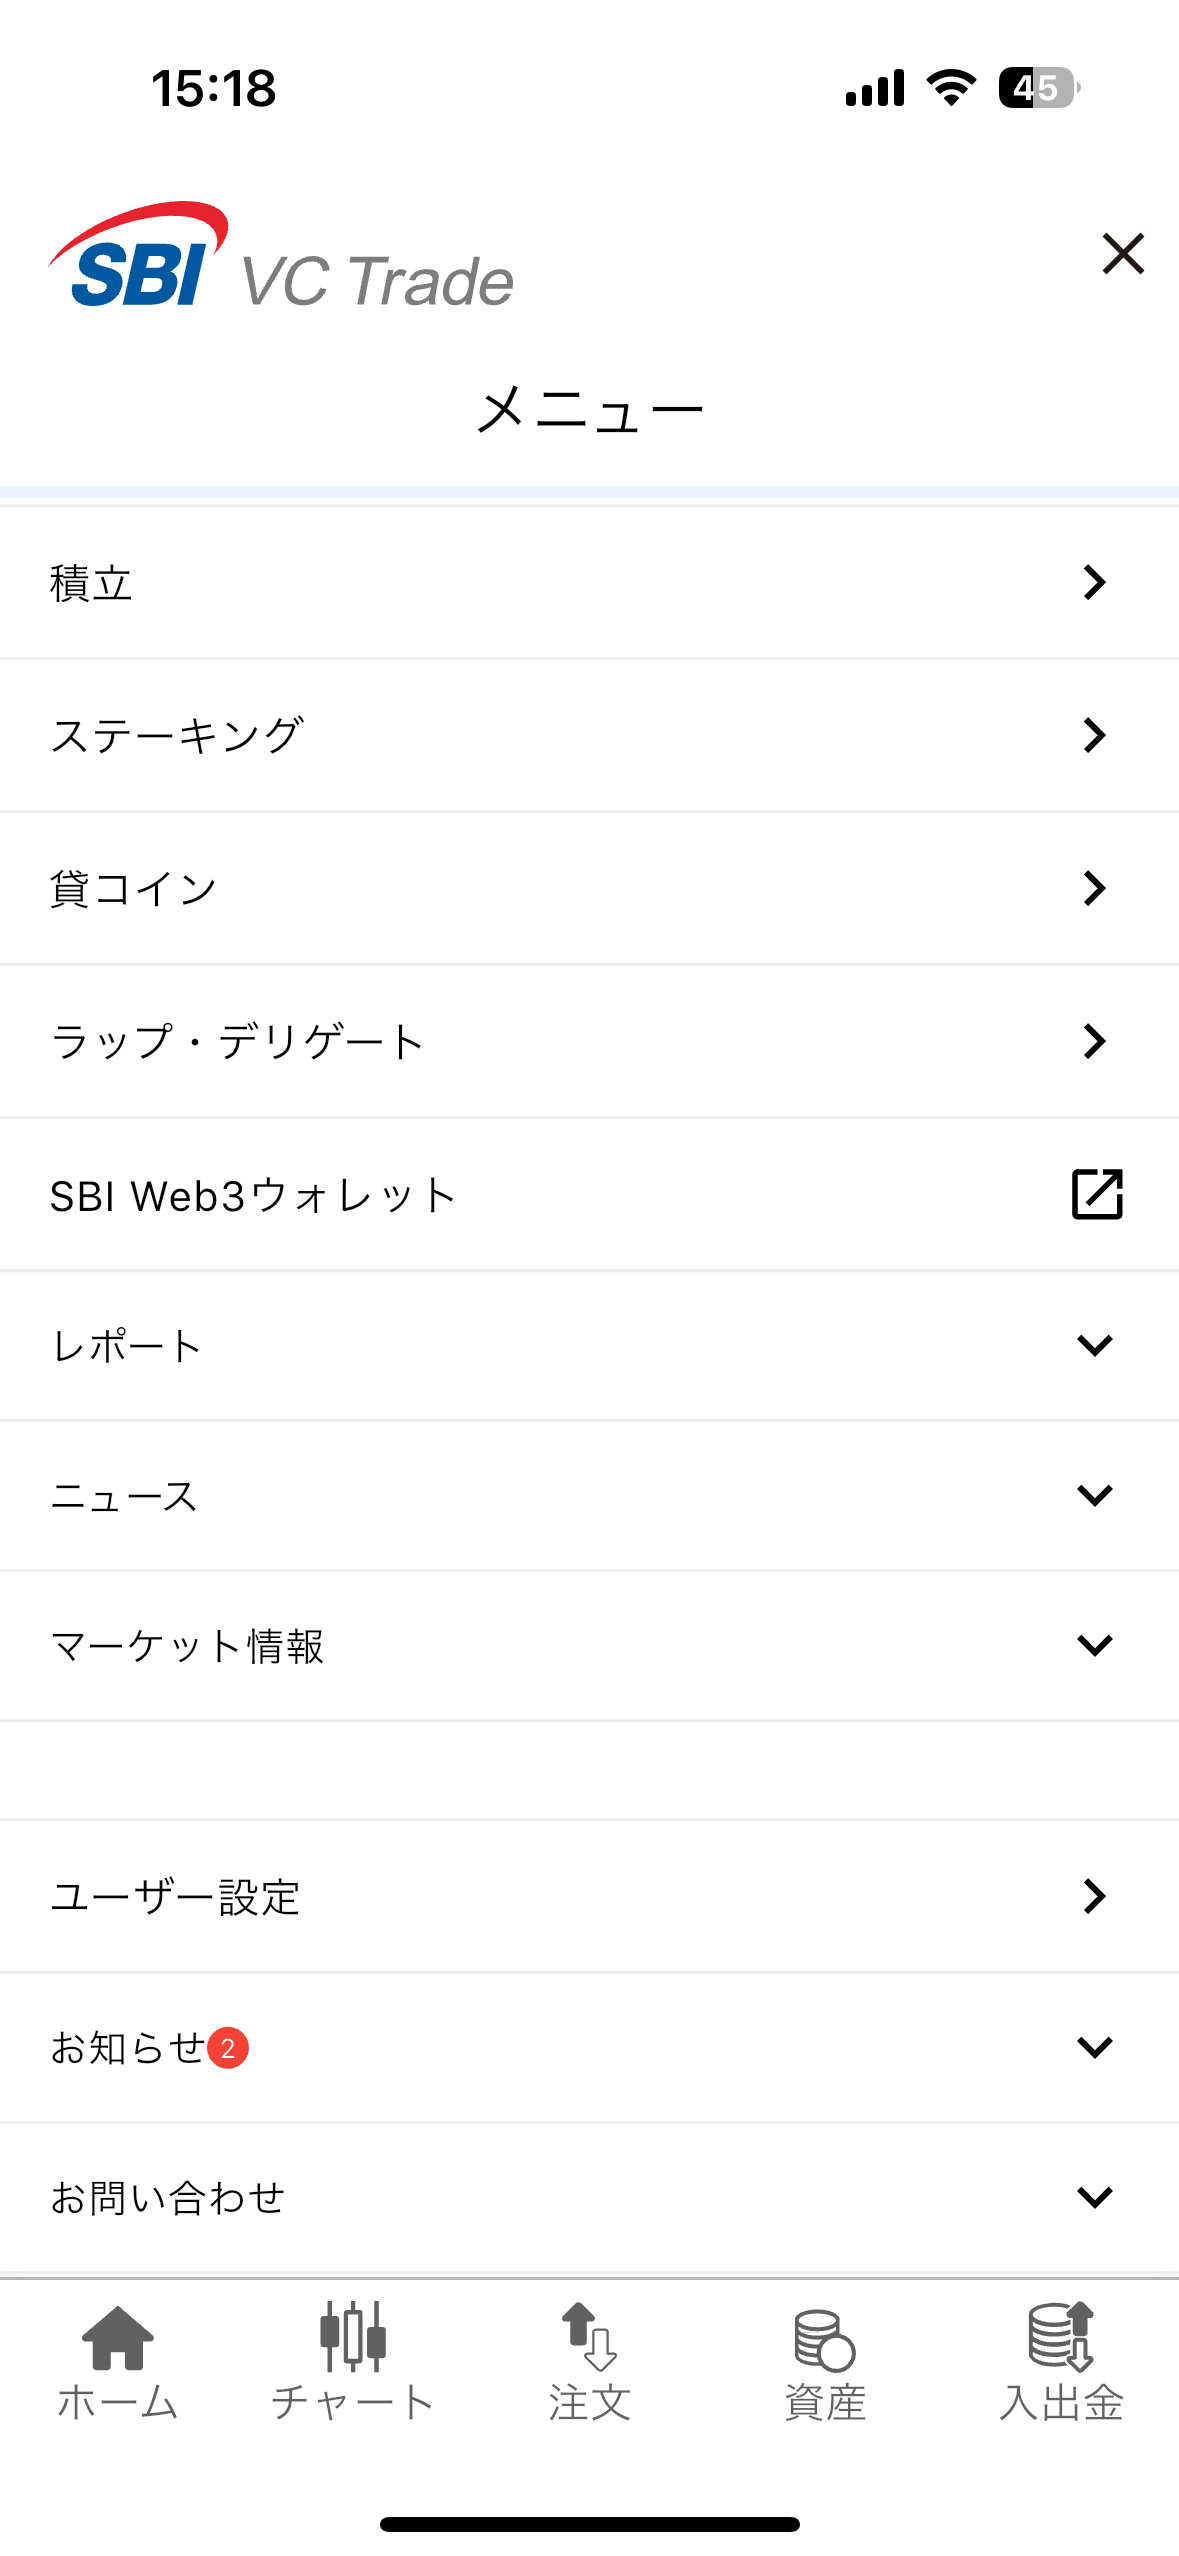This screenshot has height=2556, width=1179.
Task: Open the Assets (資産) coins icon
Action: [x=825, y=2339]
